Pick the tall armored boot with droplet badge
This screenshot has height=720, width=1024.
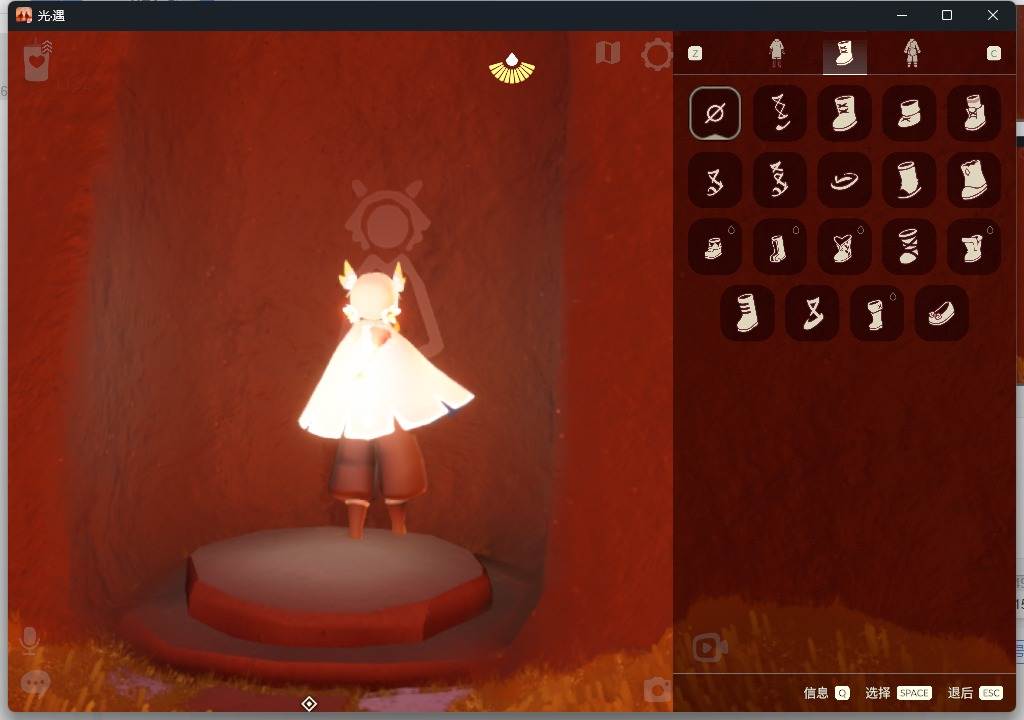(779, 246)
